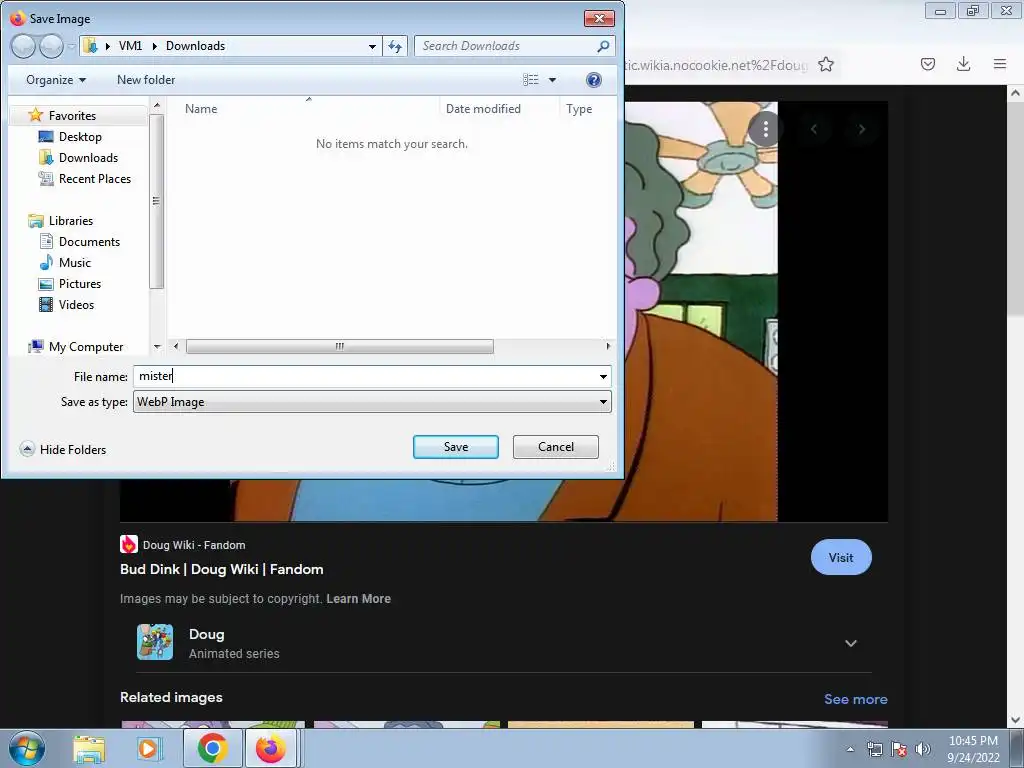This screenshot has height=768, width=1024.
Task: Click the change view icon
Action: tap(531, 80)
